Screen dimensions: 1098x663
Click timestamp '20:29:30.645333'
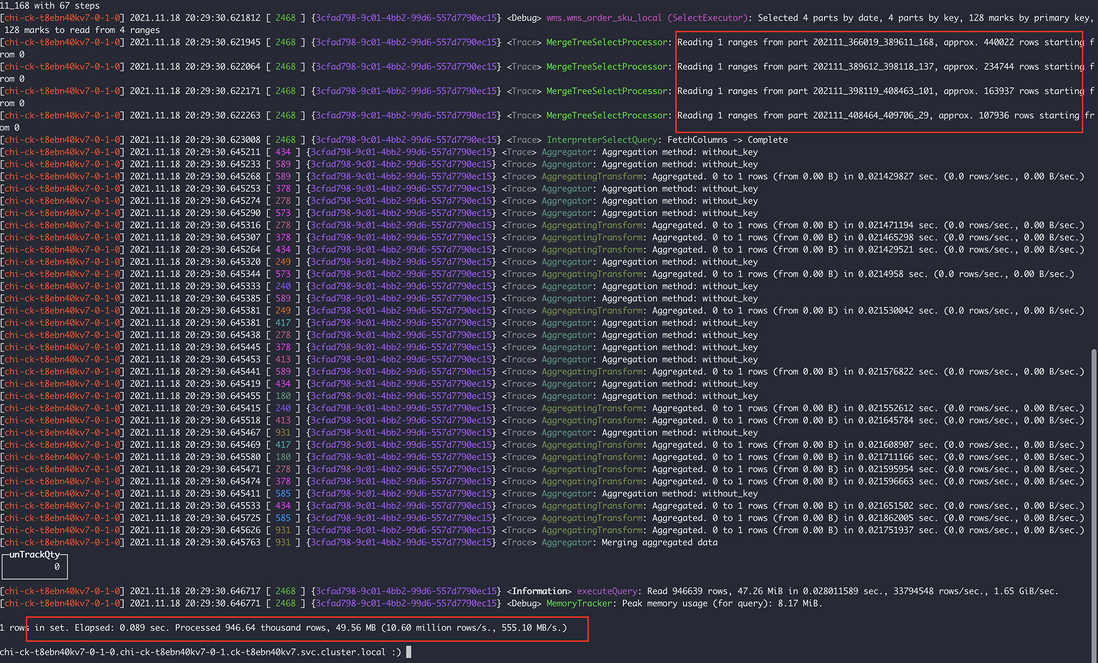pyautogui.click(x=223, y=286)
